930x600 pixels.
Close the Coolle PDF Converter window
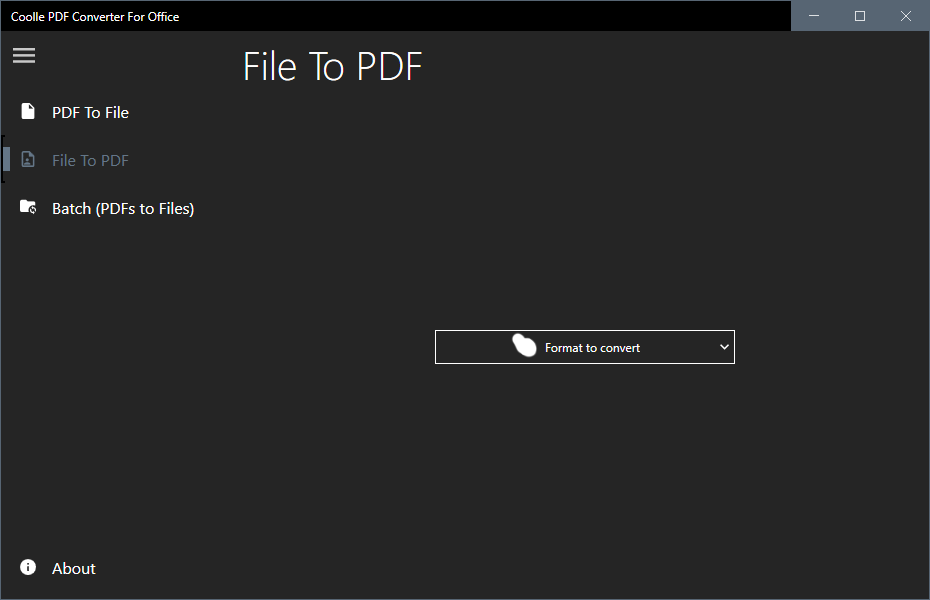[x=906, y=16]
